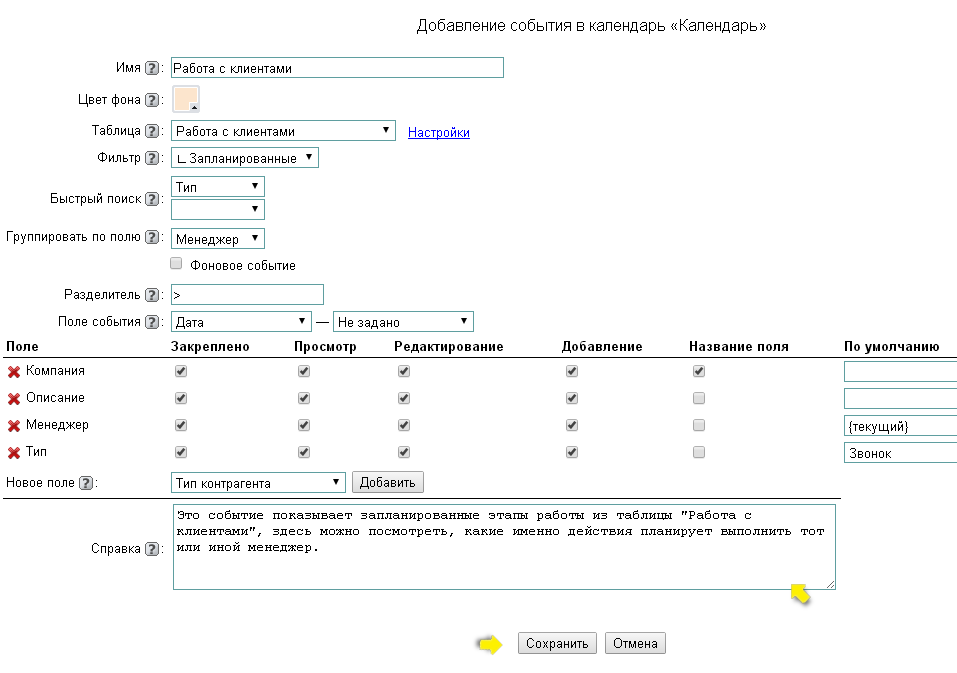Viewport: 957px width, 673px height.
Task: Remove the Менеджер field row
Action: click(14, 426)
